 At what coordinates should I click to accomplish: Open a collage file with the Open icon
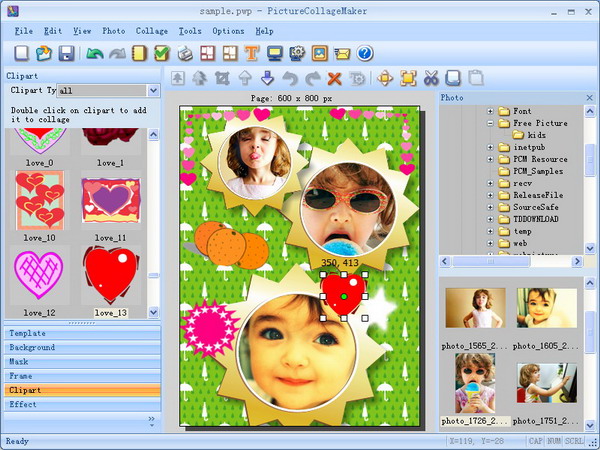pyautogui.click(x=44, y=53)
